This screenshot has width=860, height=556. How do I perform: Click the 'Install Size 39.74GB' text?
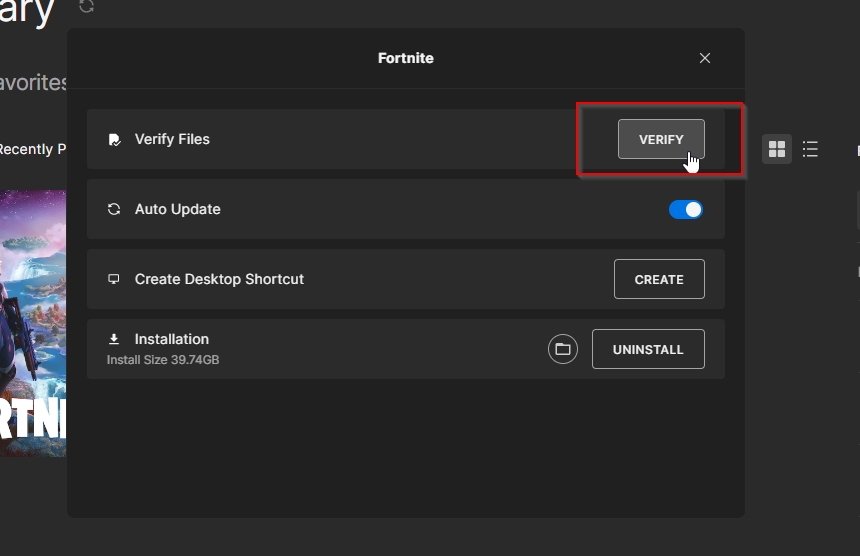pos(163,360)
